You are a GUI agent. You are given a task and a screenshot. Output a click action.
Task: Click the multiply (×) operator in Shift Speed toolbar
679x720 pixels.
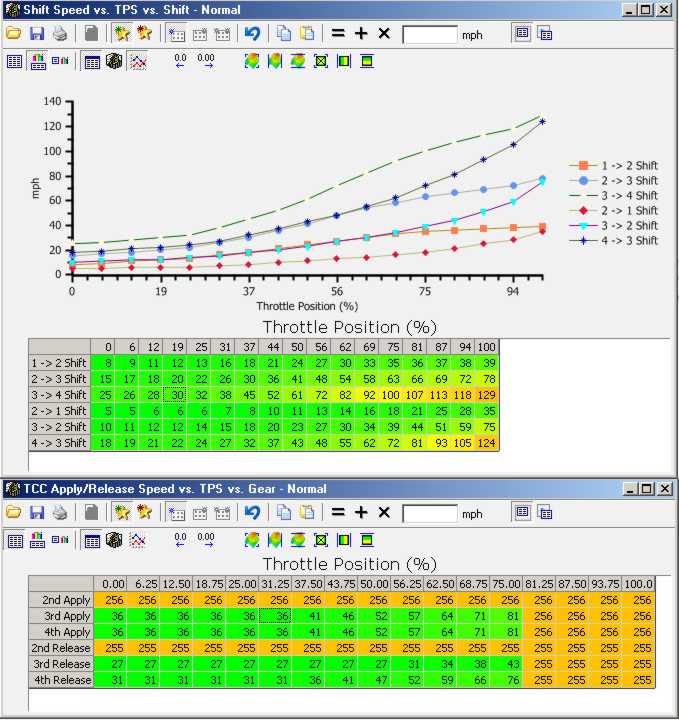point(384,34)
